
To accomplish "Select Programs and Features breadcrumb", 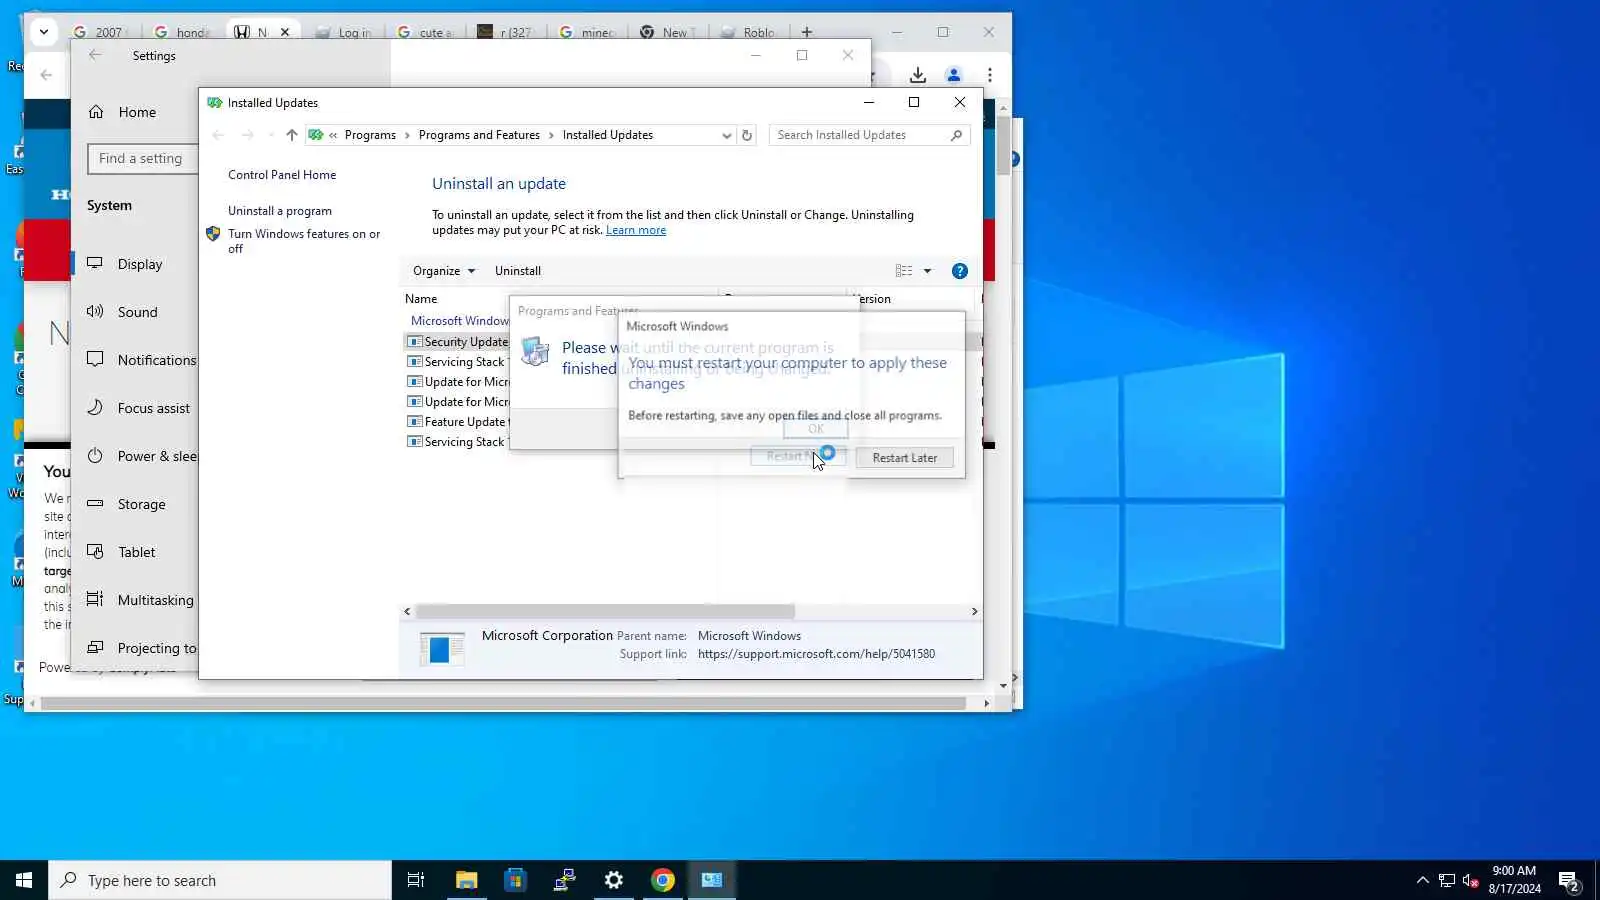I will click(479, 135).
